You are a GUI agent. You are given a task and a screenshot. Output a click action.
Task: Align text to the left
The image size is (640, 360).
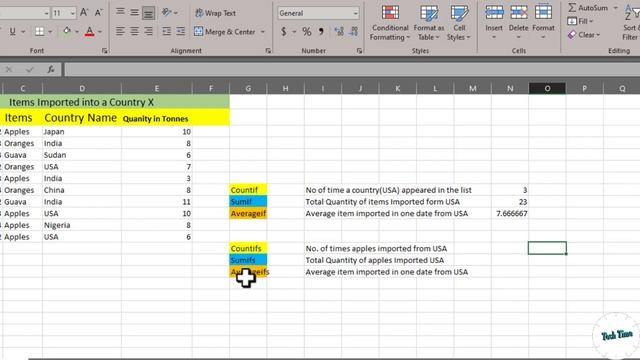[x=120, y=31]
